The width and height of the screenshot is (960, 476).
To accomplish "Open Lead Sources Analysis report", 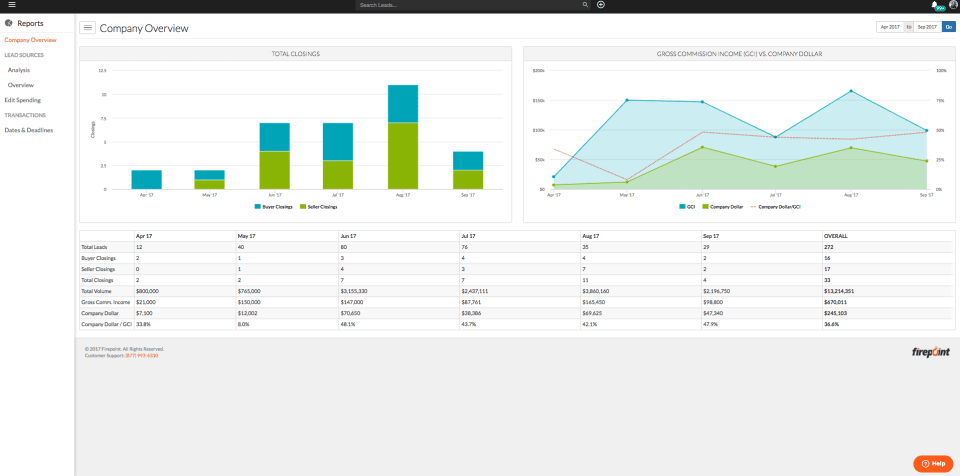I will [x=19, y=70].
